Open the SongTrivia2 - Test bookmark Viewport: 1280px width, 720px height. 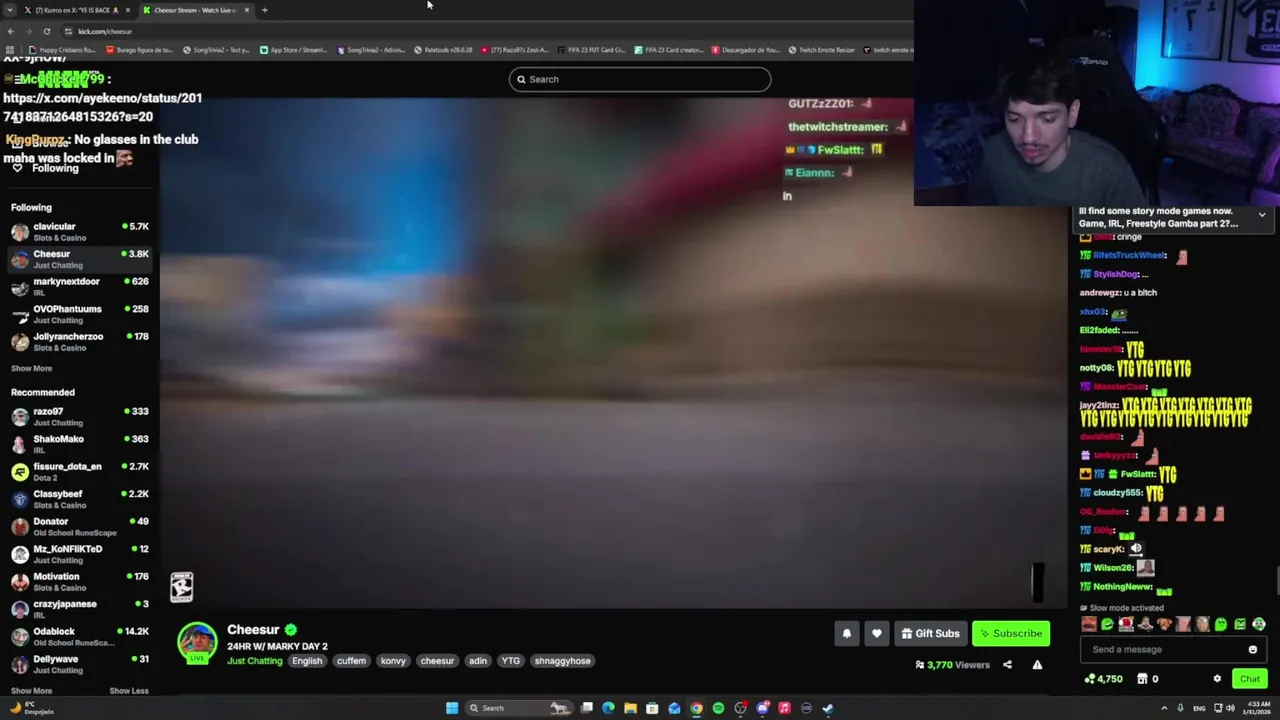click(216, 49)
